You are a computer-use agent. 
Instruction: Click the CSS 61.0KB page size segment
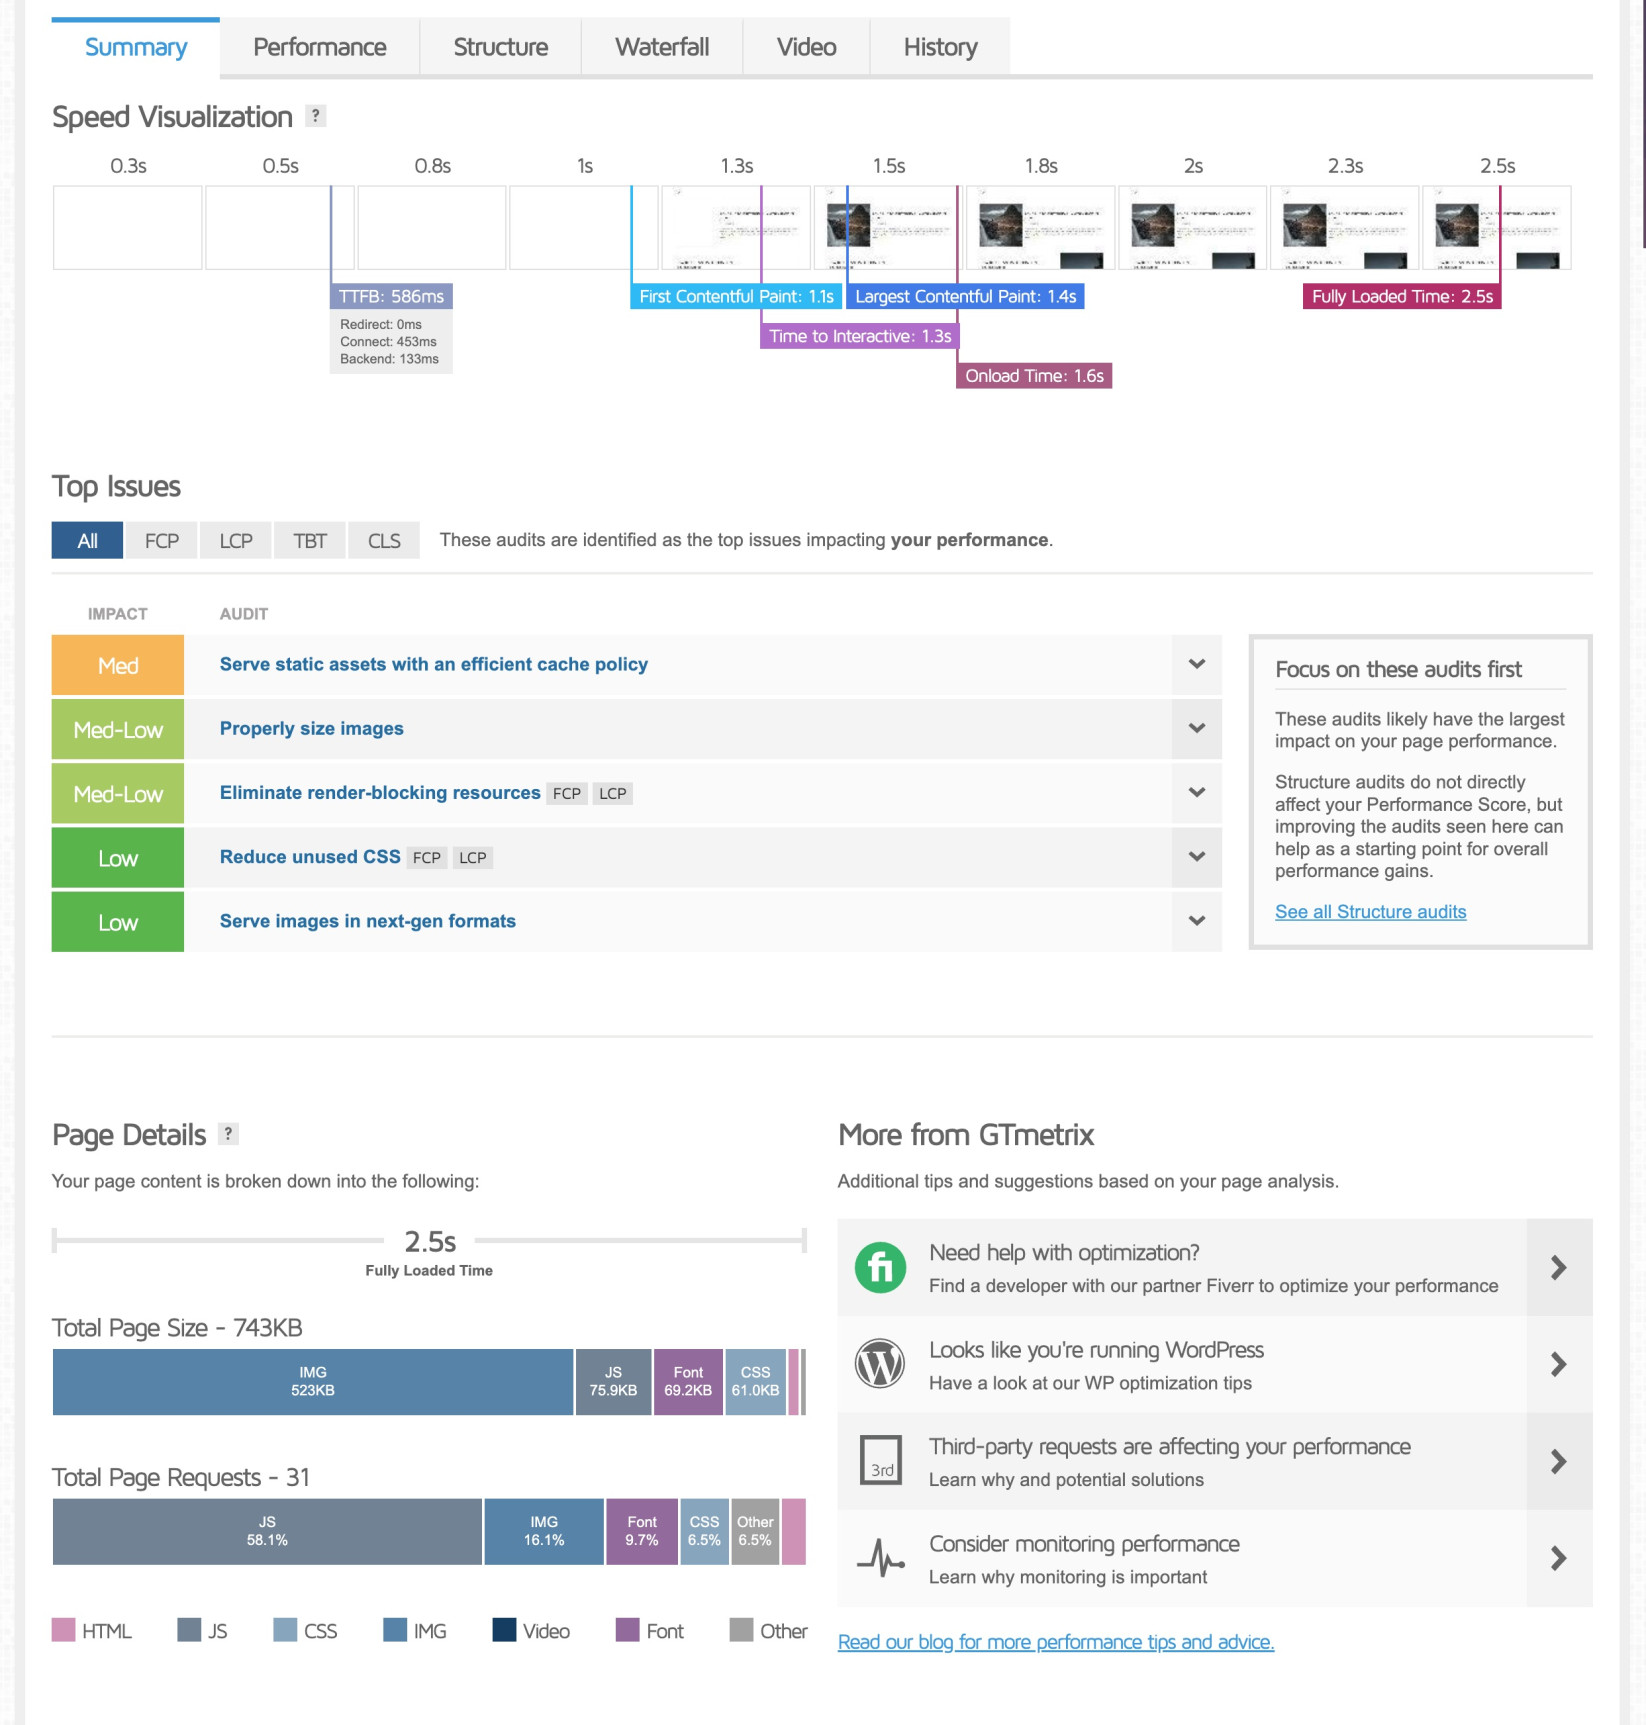[755, 1381]
